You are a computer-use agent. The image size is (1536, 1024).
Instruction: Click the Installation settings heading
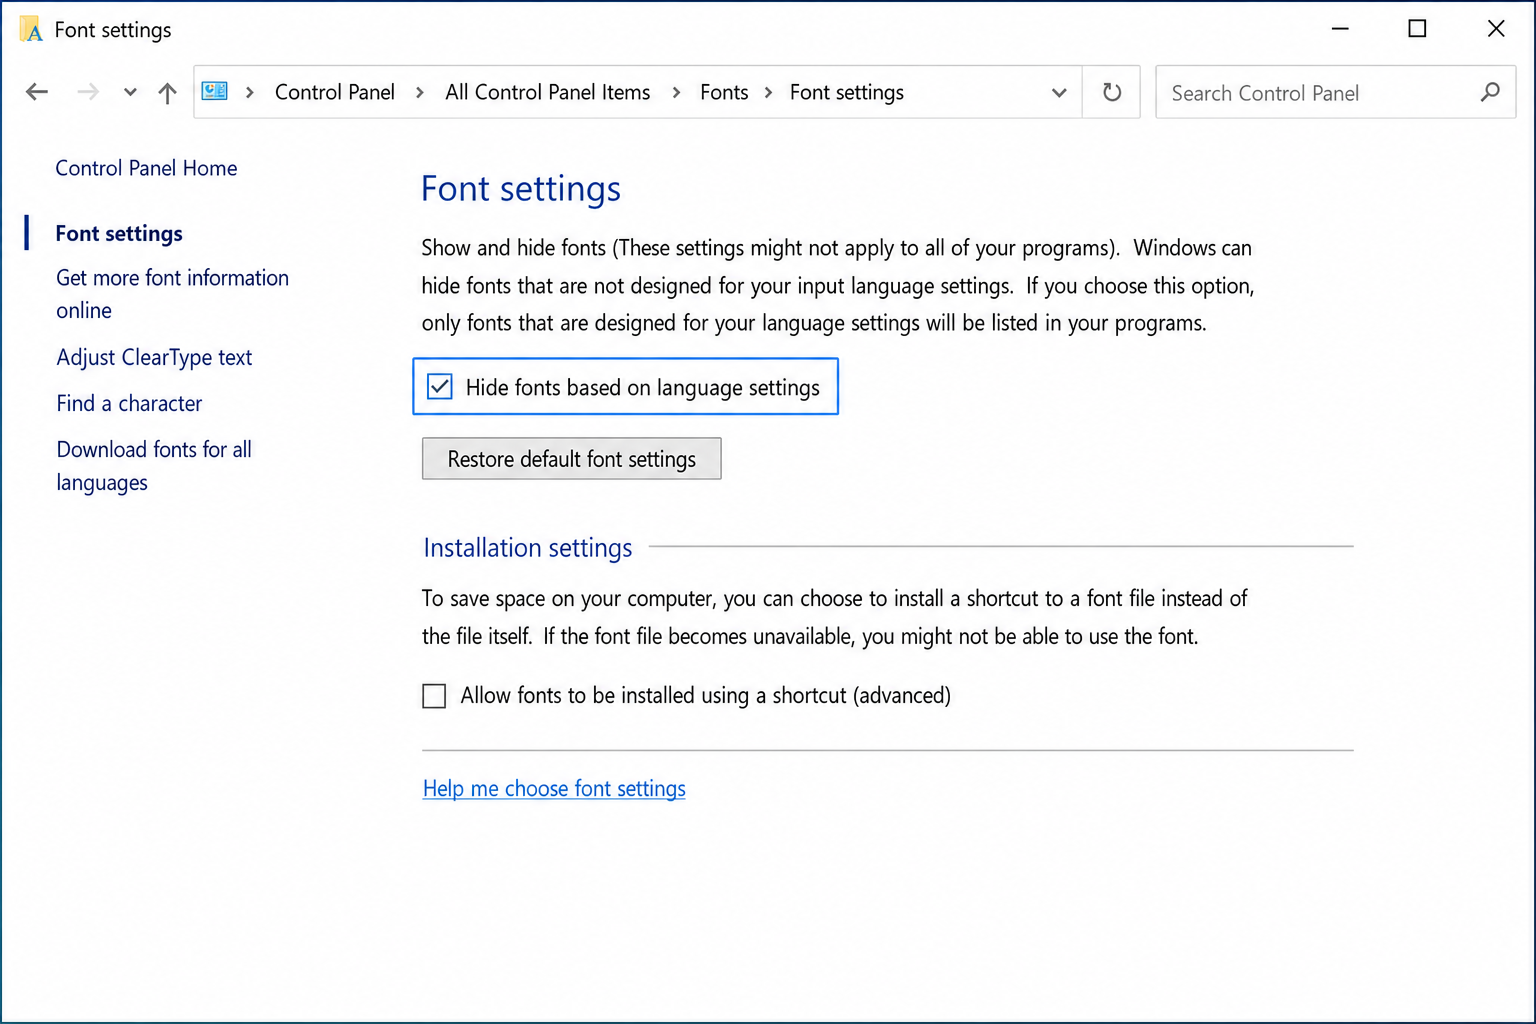pyautogui.click(x=527, y=548)
